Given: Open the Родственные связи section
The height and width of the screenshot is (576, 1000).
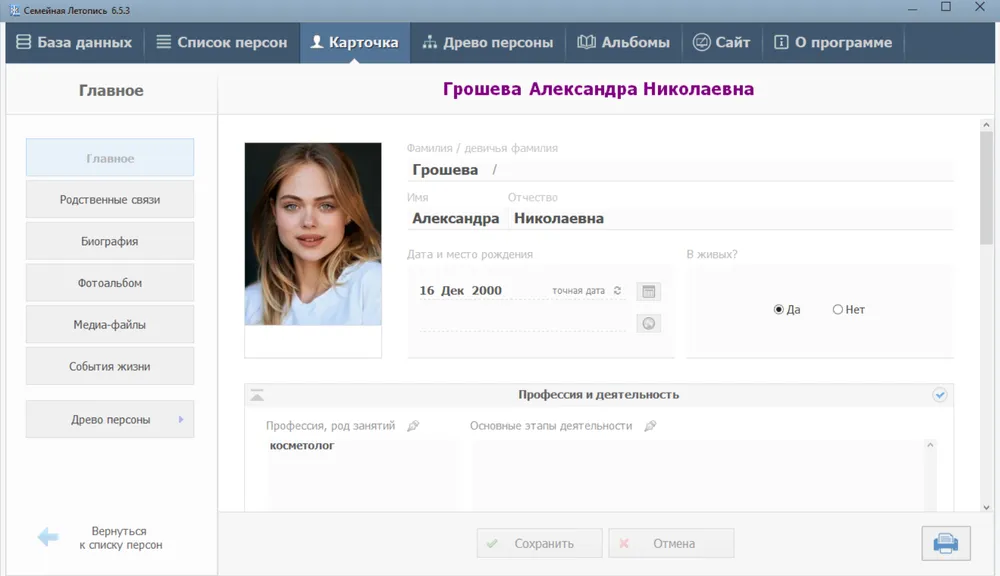Looking at the screenshot, I should pos(110,200).
